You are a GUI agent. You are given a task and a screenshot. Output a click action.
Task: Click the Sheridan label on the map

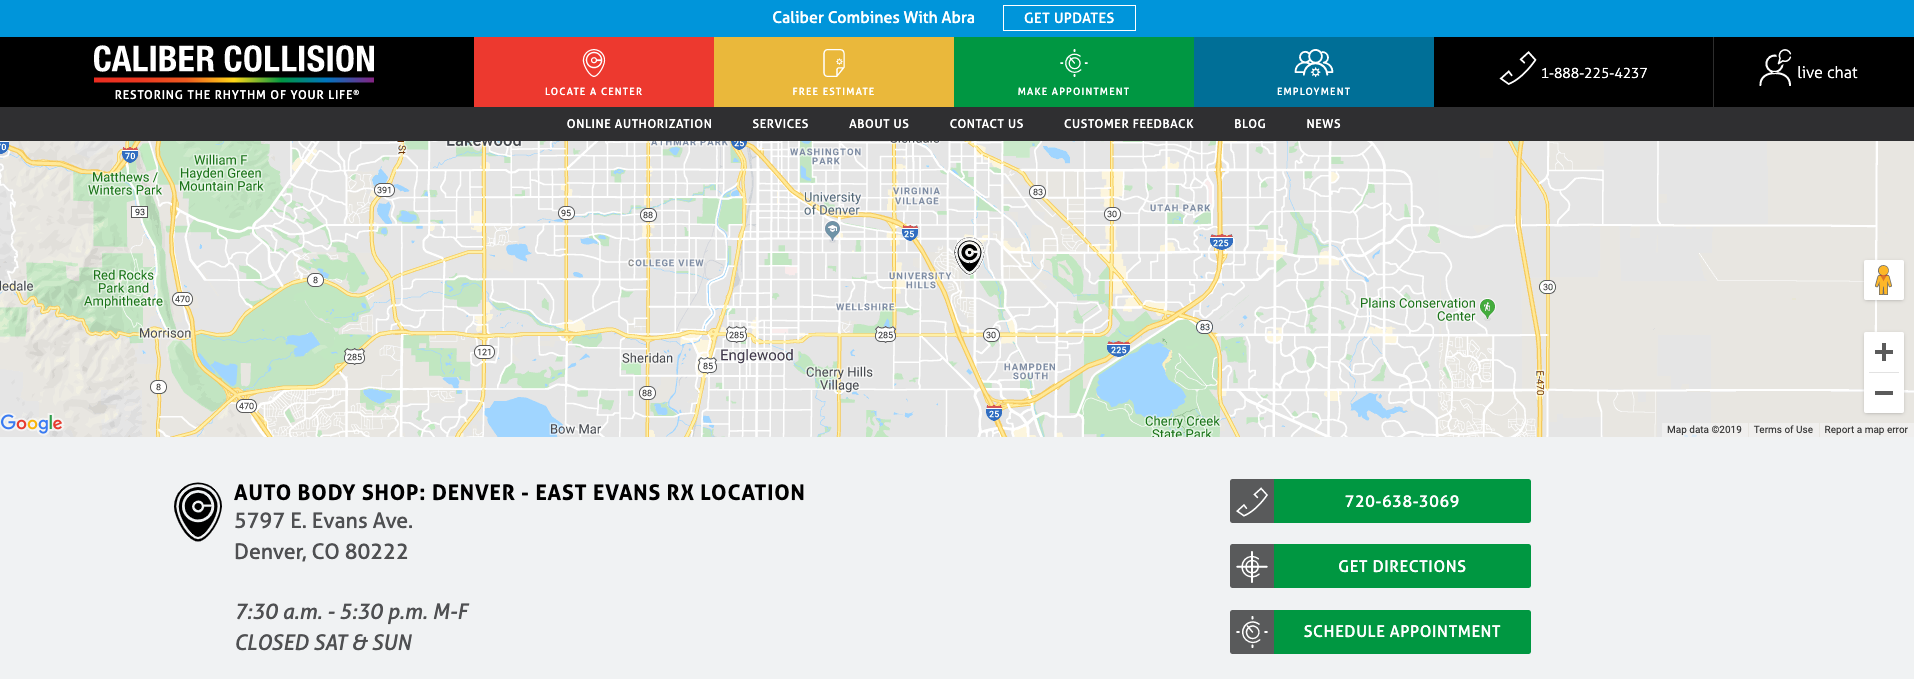(647, 358)
